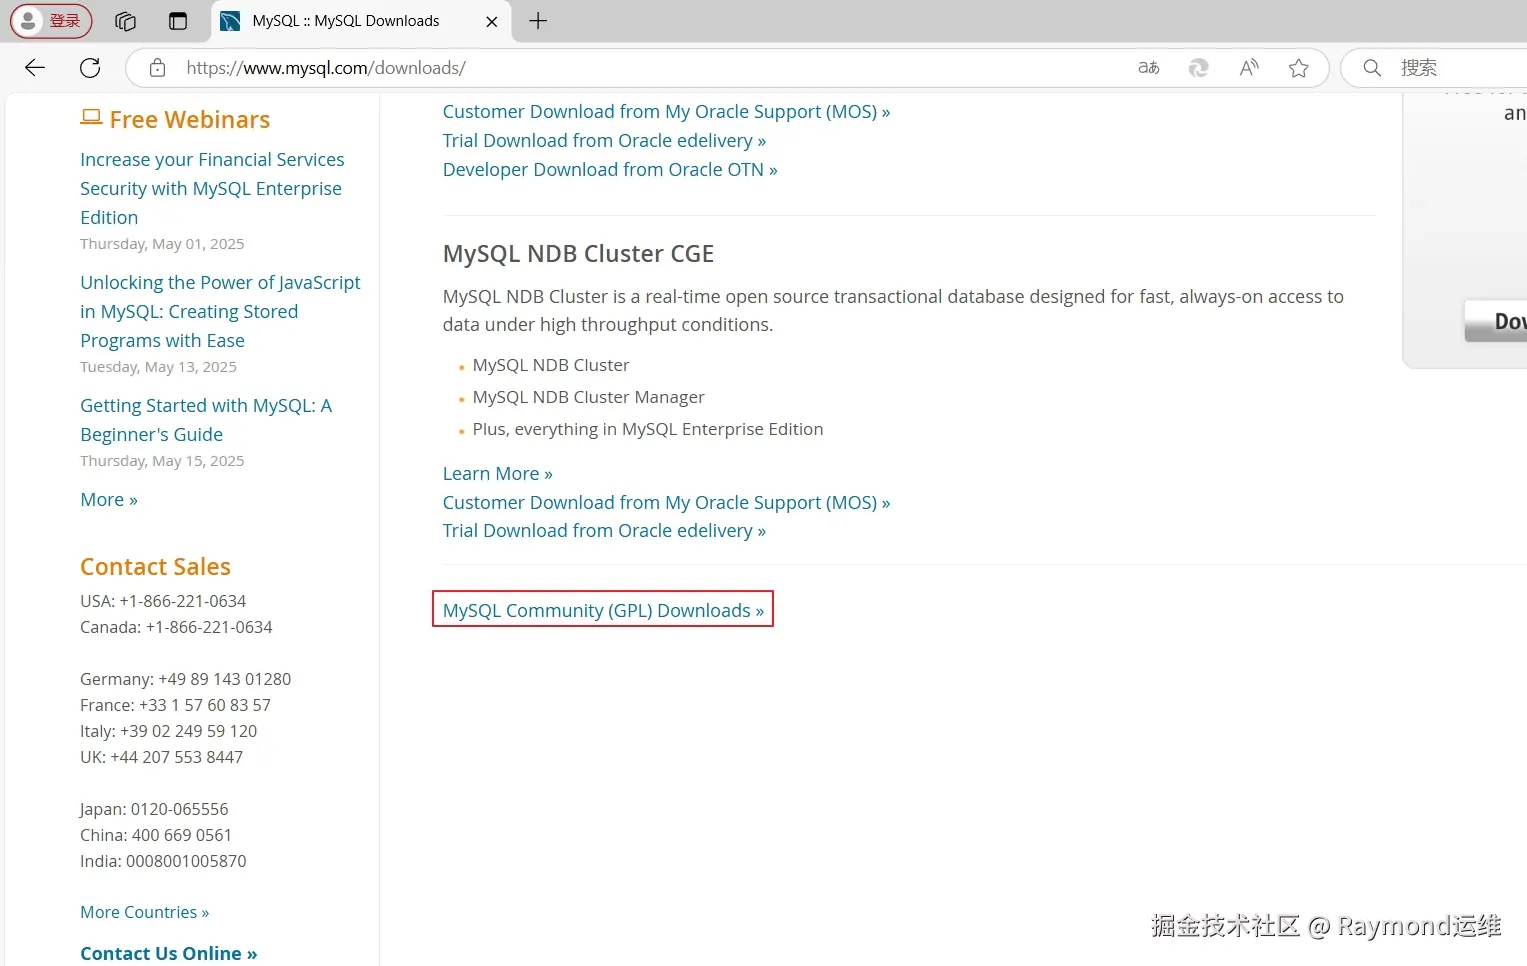Open the workspaces icon
This screenshot has height=966, width=1527.
[125, 21]
